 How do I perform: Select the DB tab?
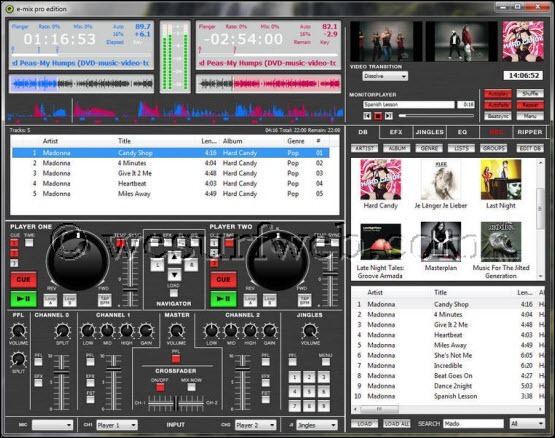(x=363, y=132)
